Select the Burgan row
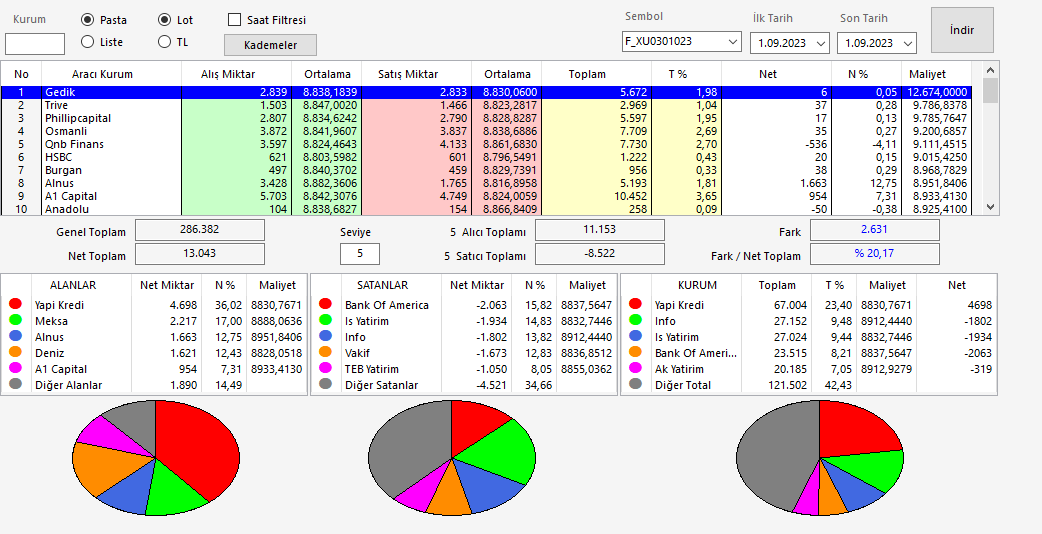 coord(485,170)
